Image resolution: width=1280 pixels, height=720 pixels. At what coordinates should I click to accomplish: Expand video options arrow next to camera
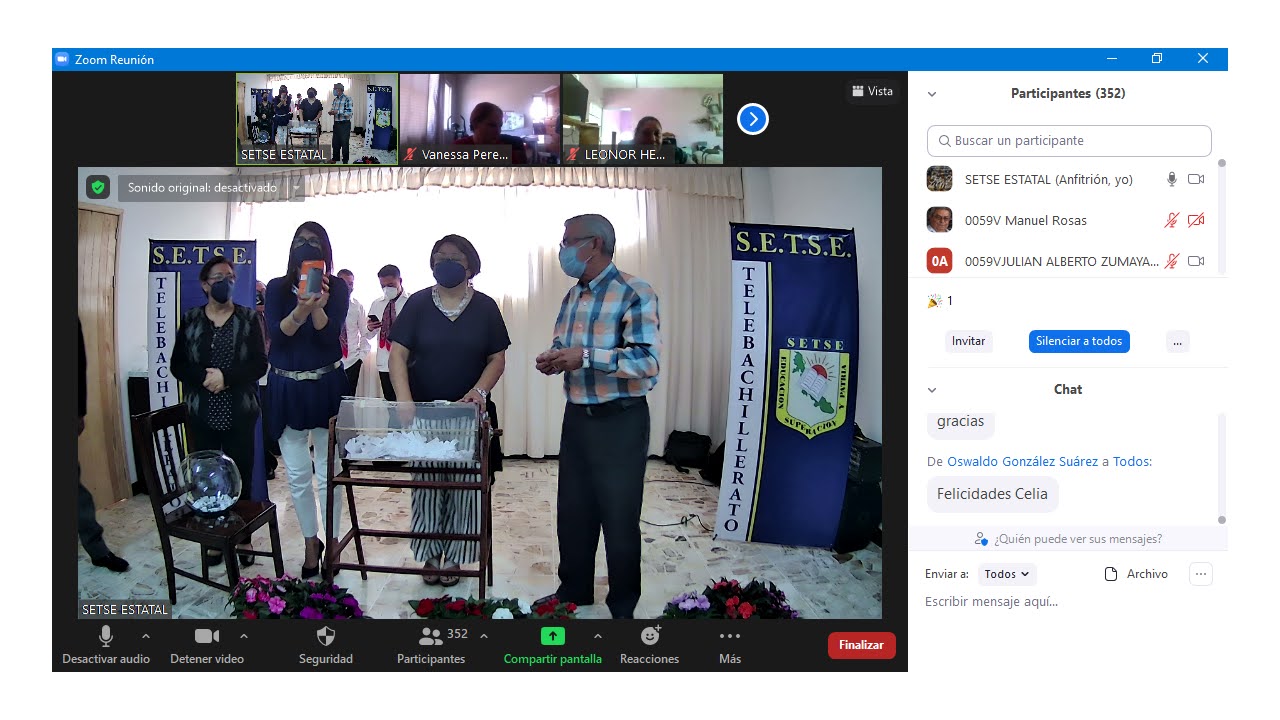pos(244,636)
